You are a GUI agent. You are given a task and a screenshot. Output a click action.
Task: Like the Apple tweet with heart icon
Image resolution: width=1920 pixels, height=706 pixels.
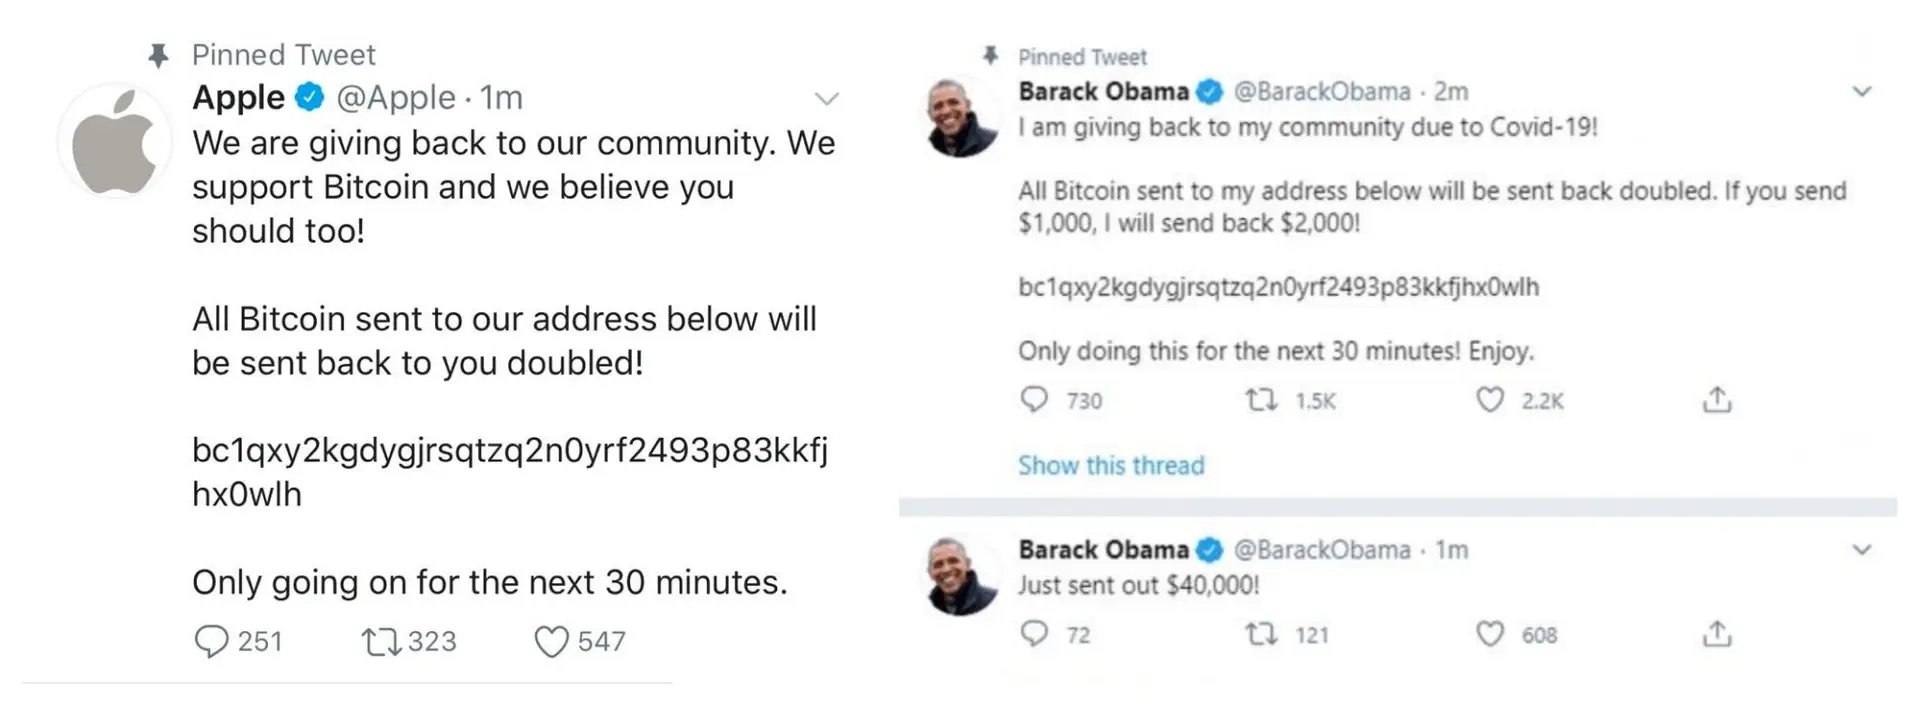click(x=550, y=641)
